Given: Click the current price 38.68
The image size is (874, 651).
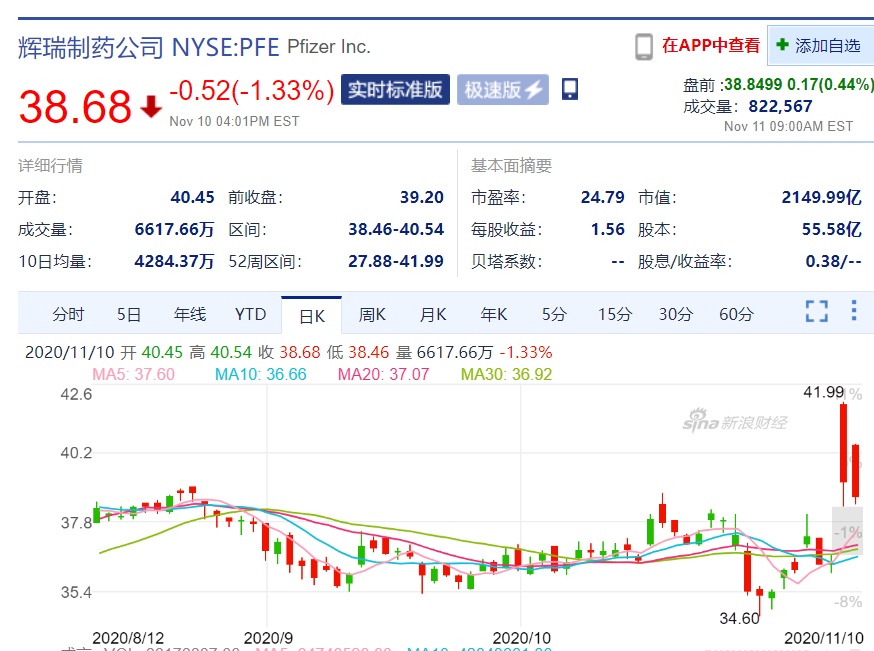Looking at the screenshot, I should 75,106.
